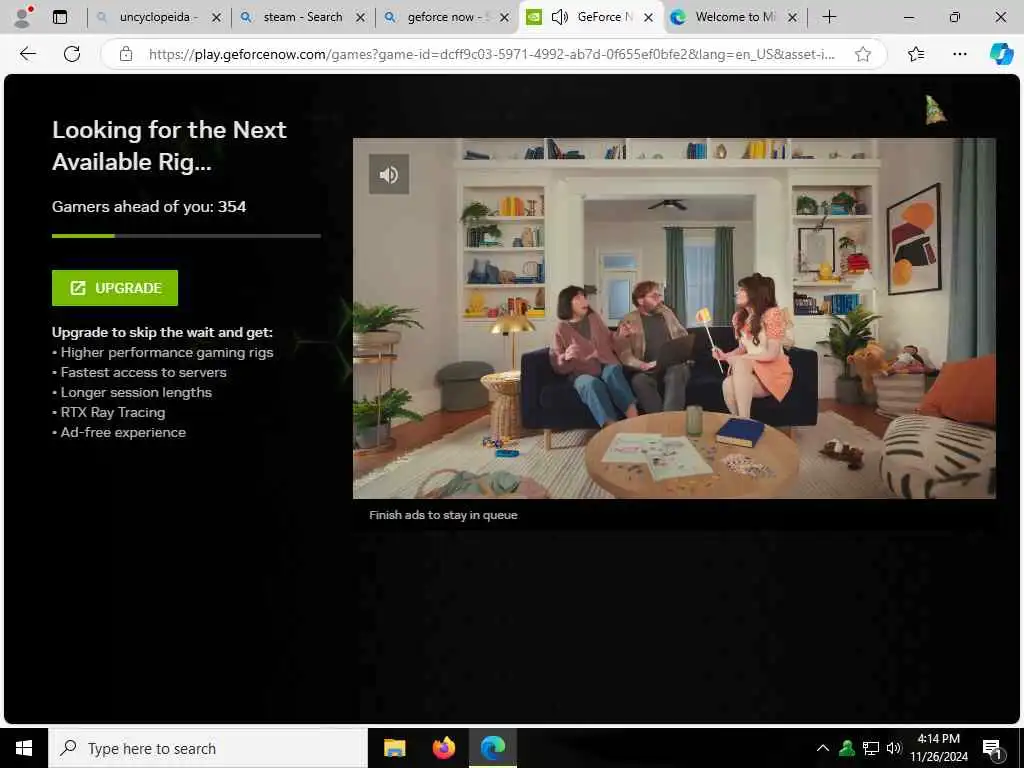Click 'Gamers ahead of you: 354' text

point(149,207)
